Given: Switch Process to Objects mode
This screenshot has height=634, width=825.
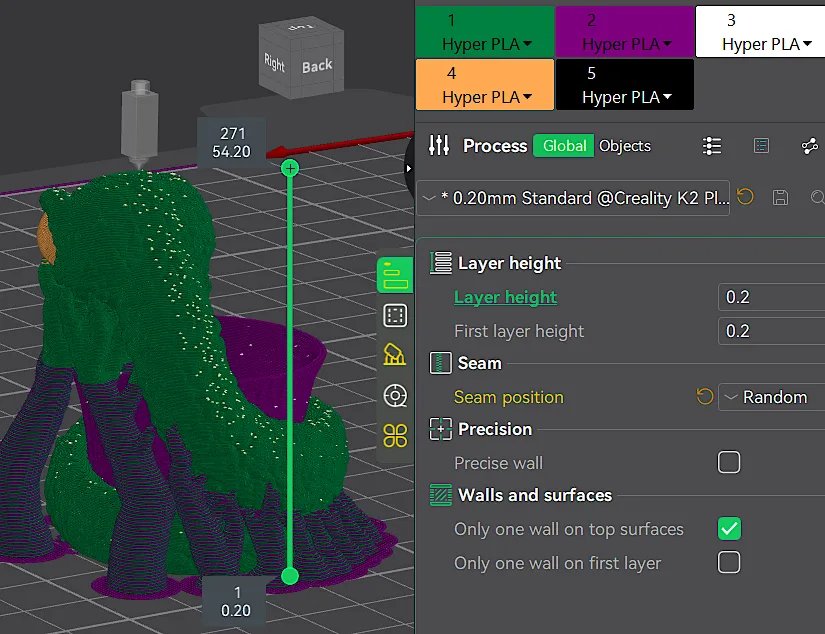Looking at the screenshot, I should coord(625,146).
